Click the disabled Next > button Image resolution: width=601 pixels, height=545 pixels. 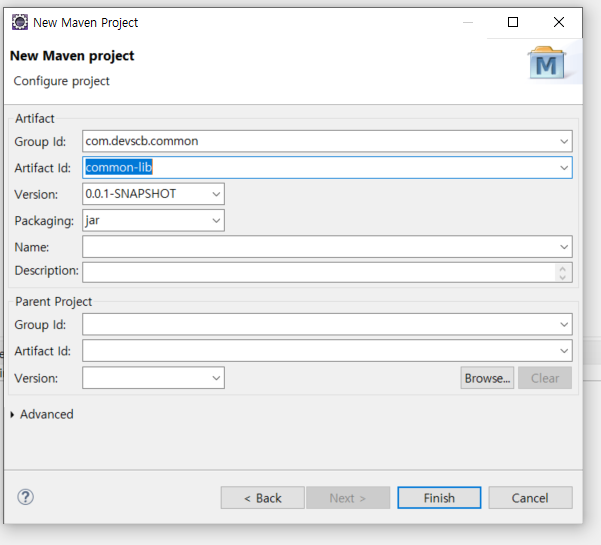(x=348, y=498)
